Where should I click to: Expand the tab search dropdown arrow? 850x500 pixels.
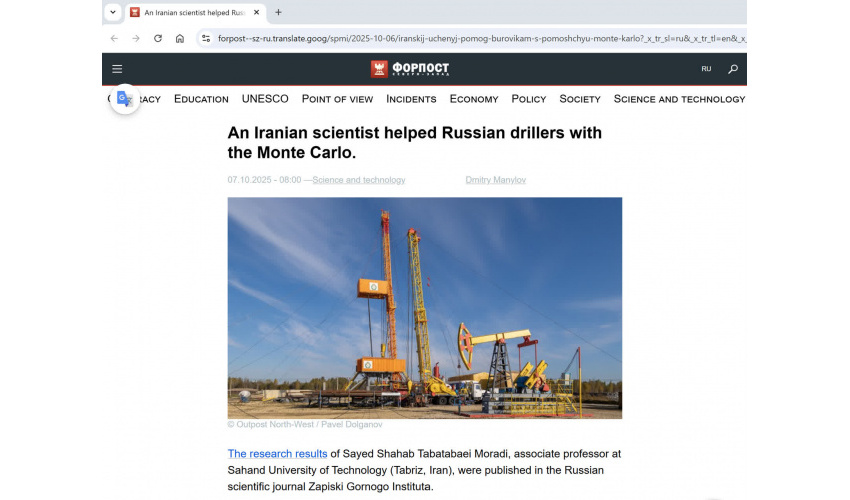113,12
